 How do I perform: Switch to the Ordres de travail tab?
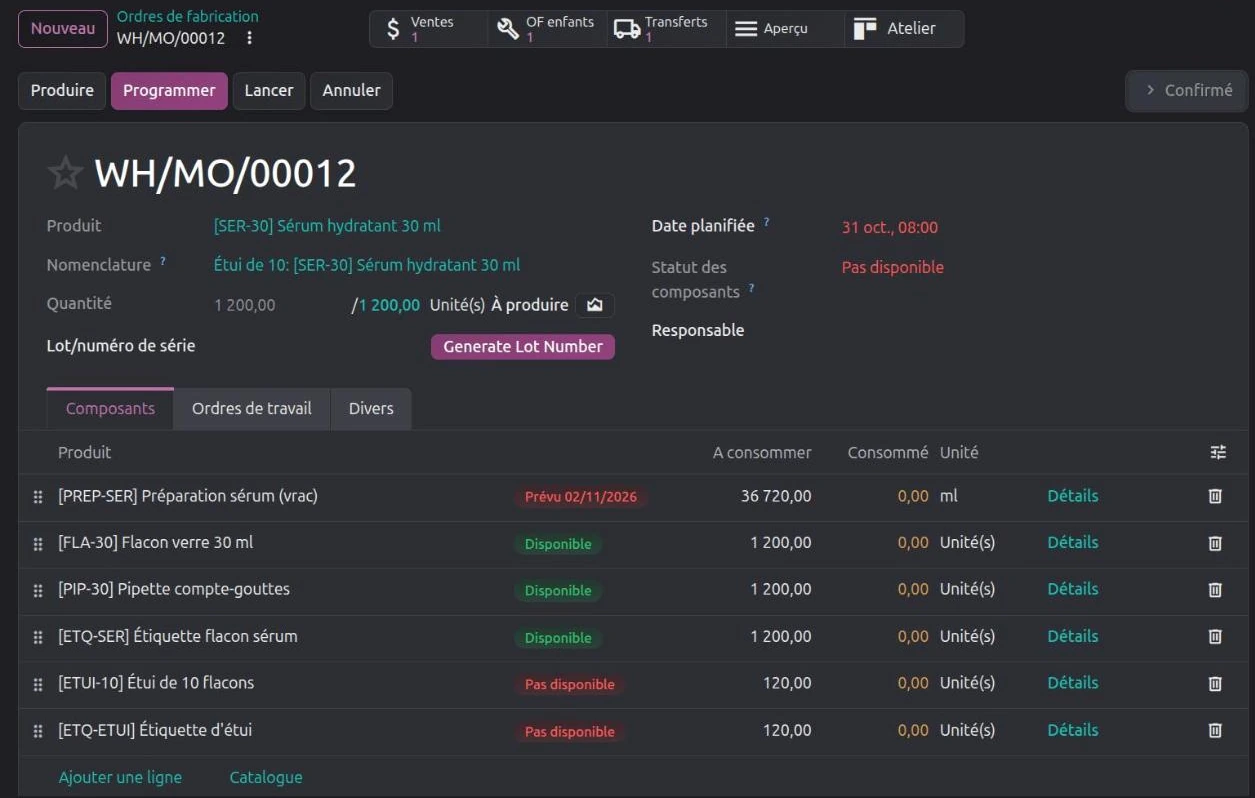(252, 409)
